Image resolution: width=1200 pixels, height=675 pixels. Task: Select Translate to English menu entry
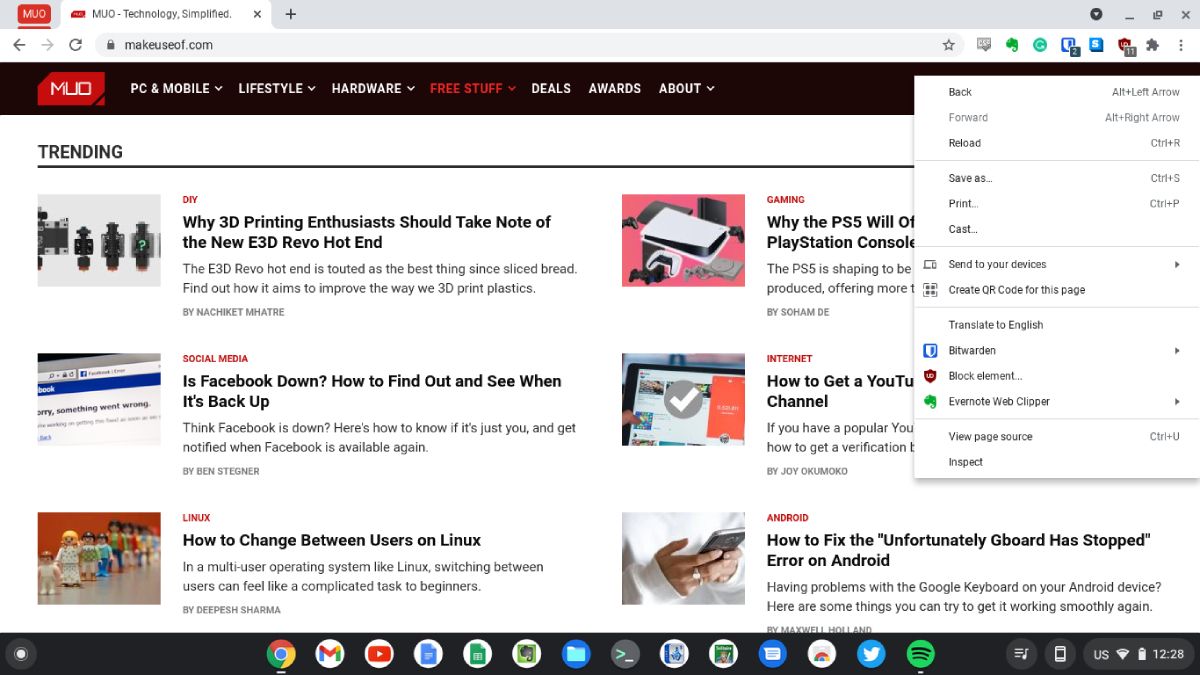pyautogui.click(x=1057, y=325)
